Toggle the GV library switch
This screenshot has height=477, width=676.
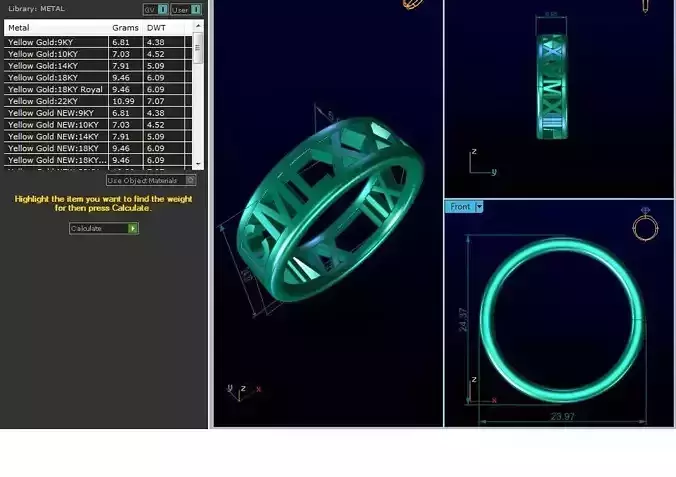(156, 9)
